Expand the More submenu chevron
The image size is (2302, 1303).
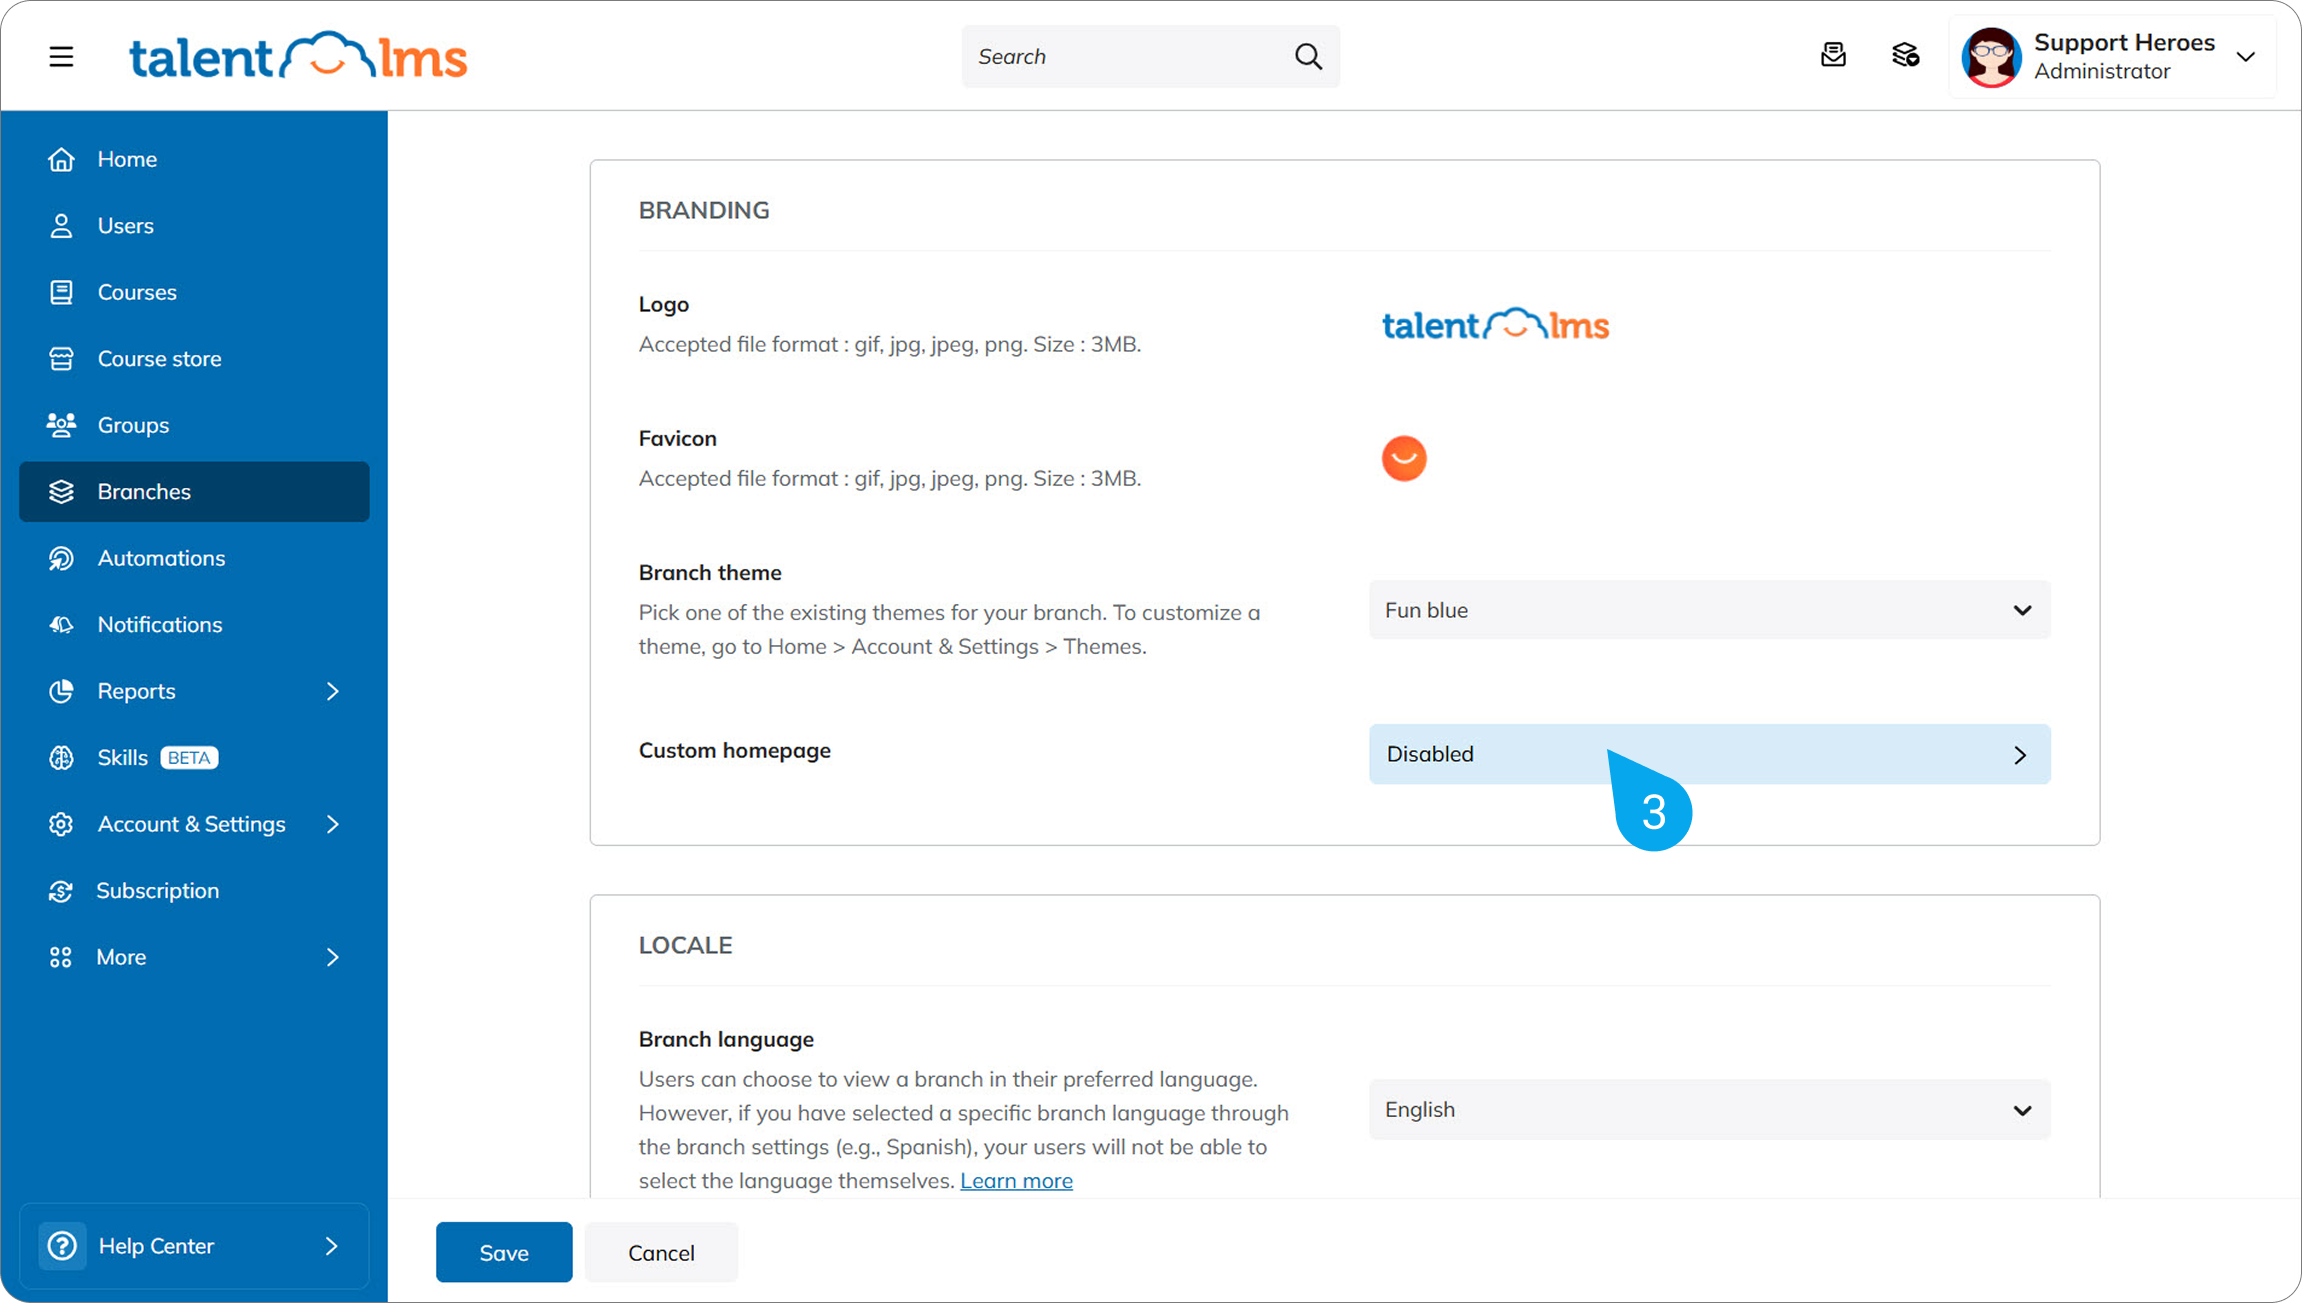332,957
